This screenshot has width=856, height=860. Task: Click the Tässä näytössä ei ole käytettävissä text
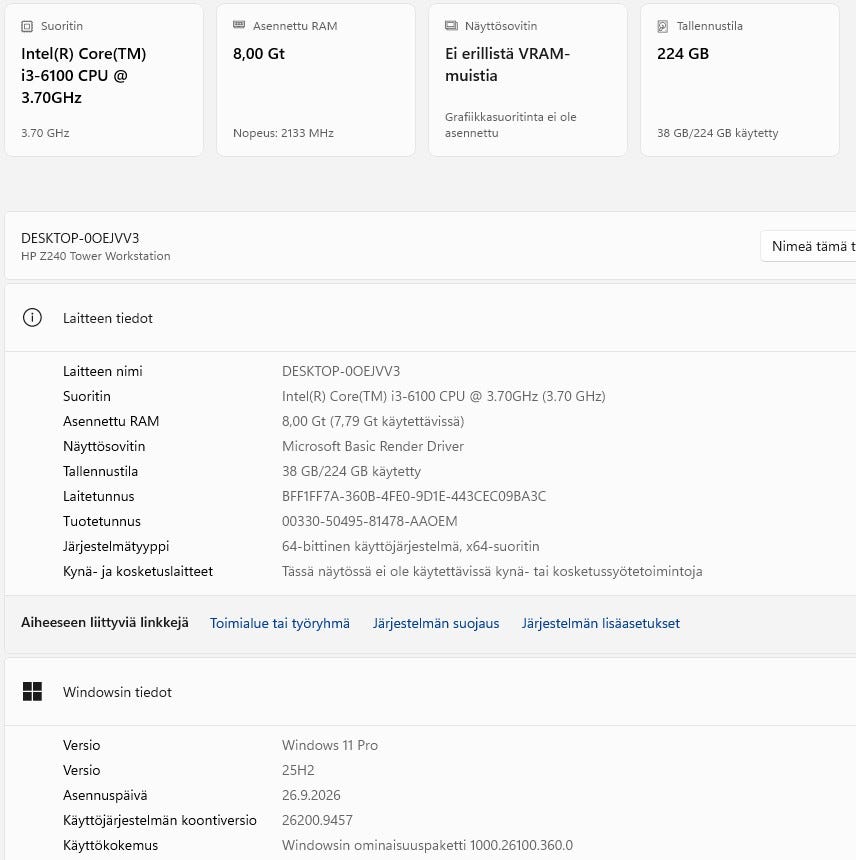point(492,572)
